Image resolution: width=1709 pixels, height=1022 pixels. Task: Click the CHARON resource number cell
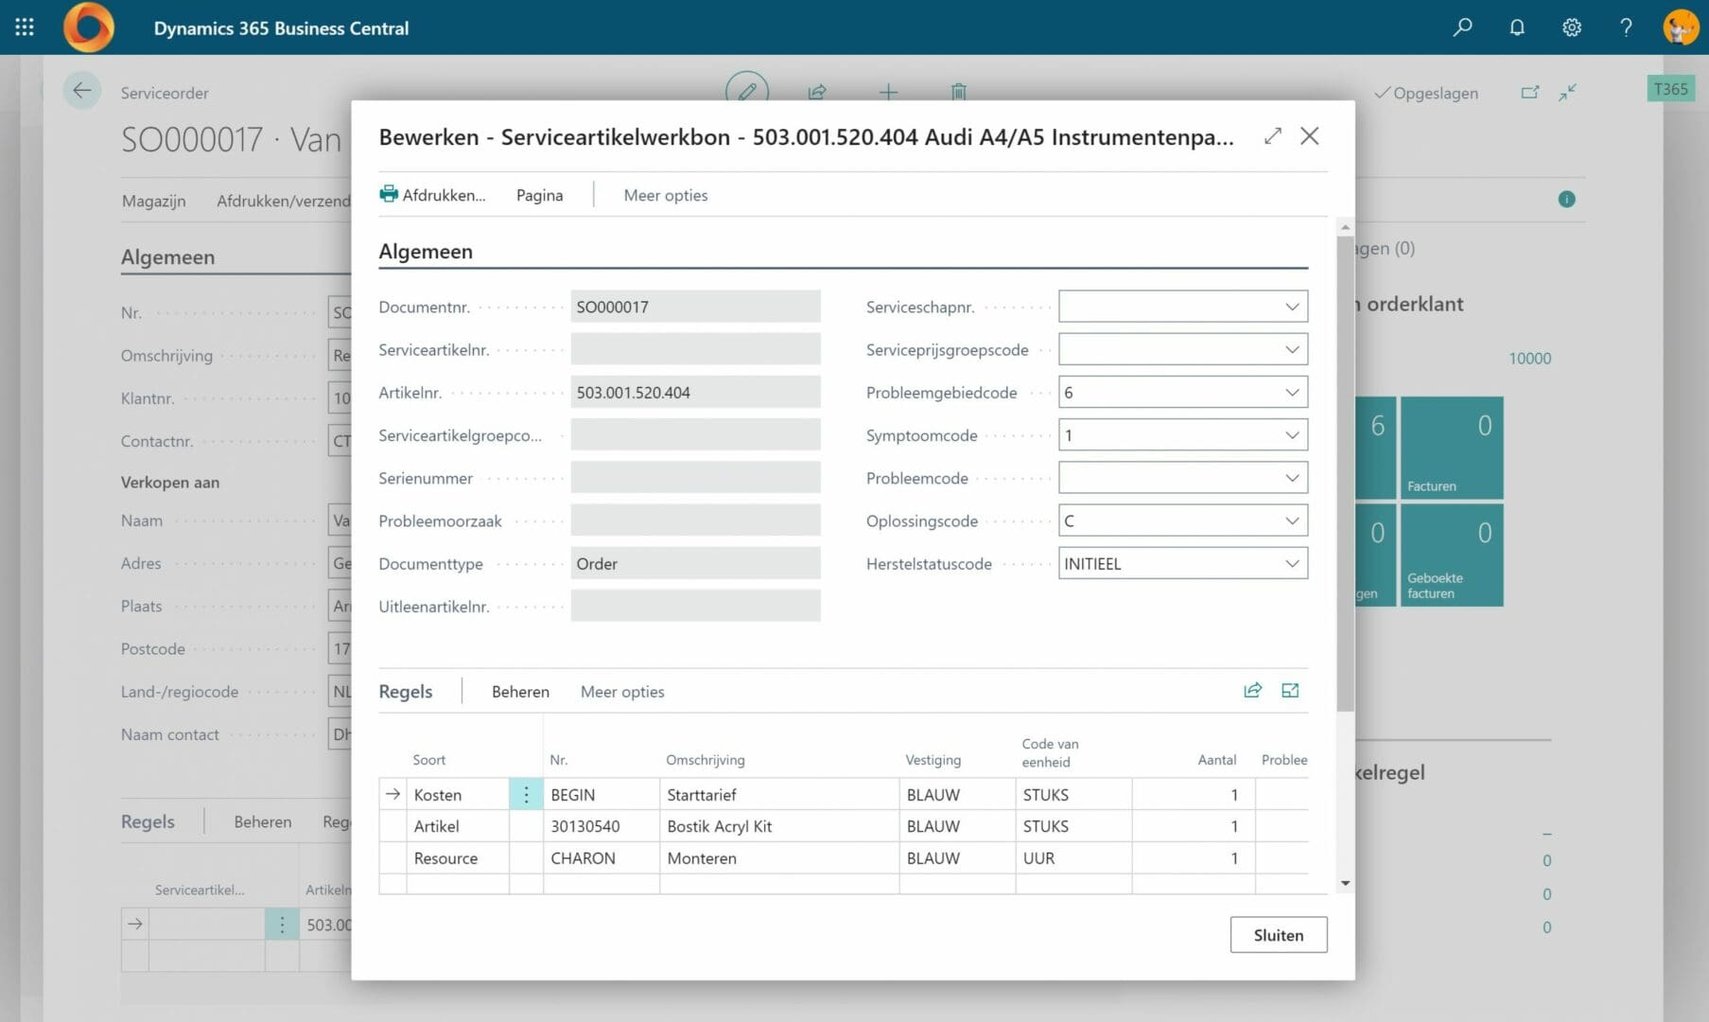click(601, 858)
